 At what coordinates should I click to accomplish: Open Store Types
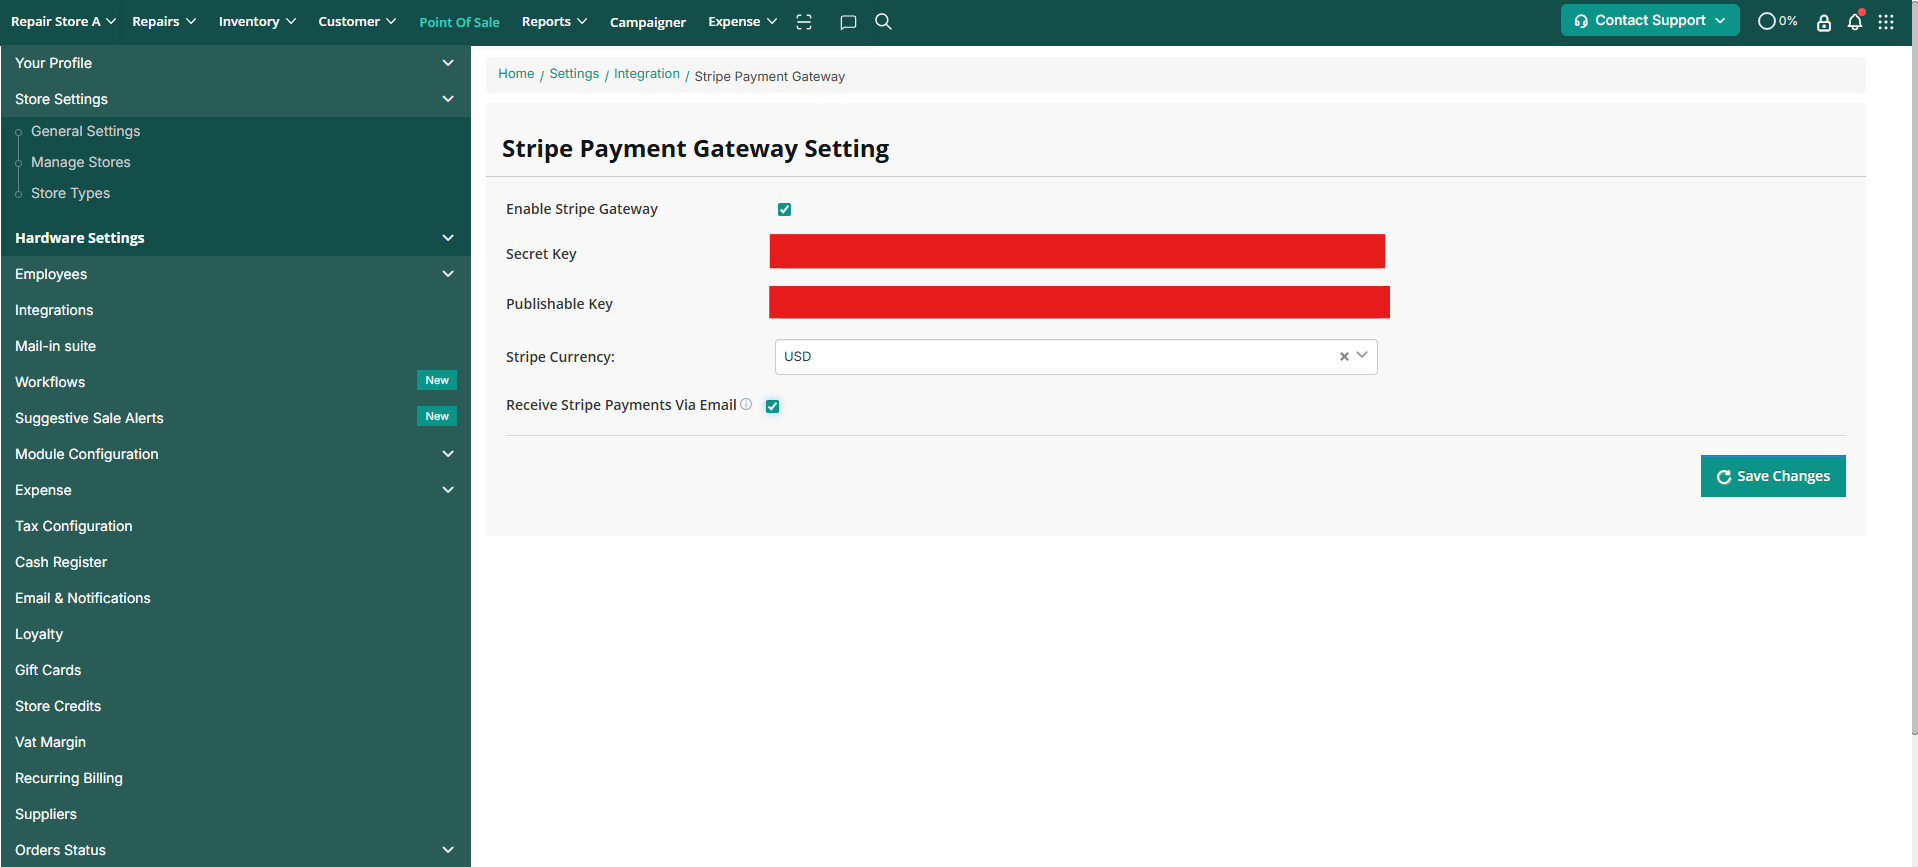(x=70, y=193)
